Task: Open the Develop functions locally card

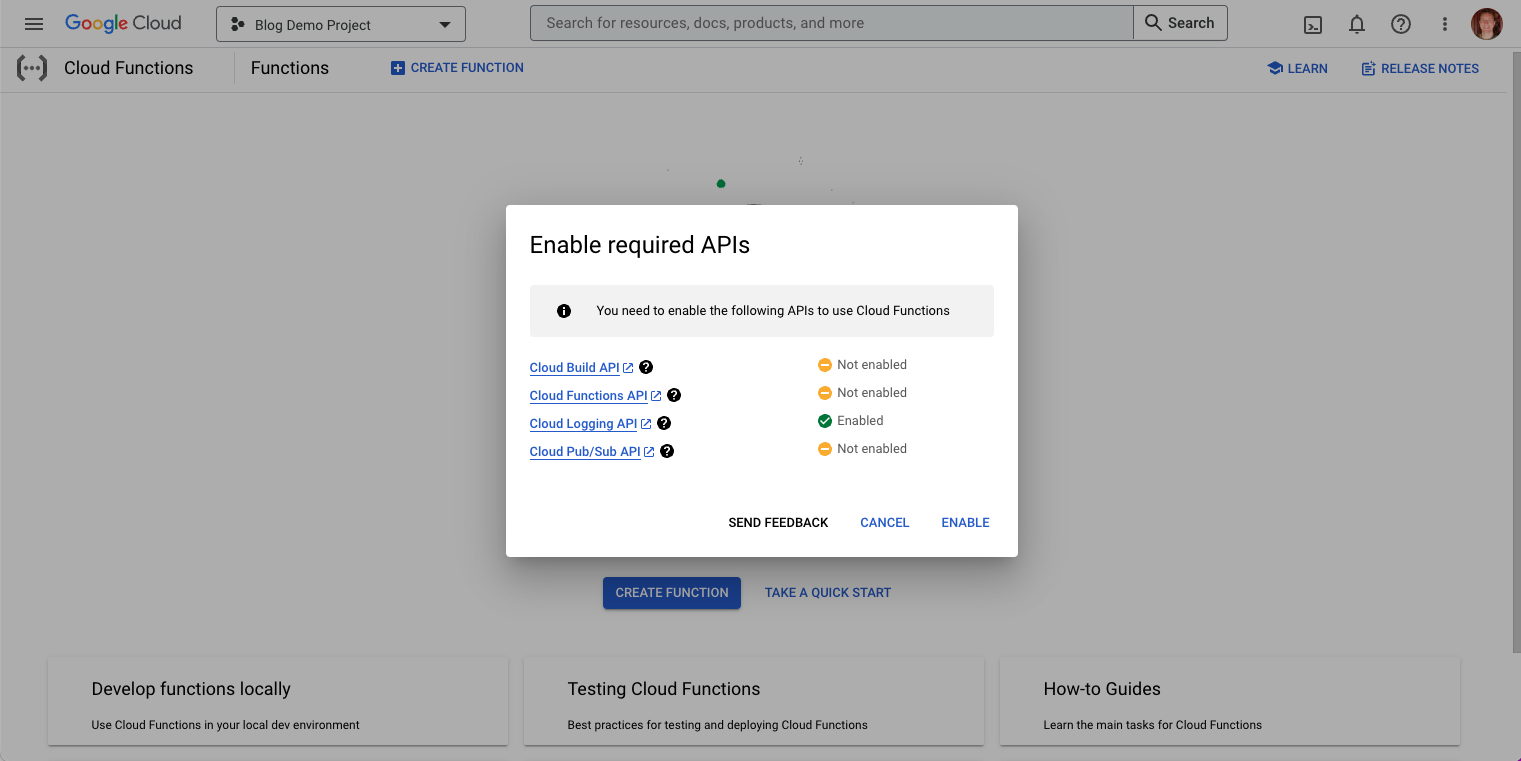Action: pos(278,701)
